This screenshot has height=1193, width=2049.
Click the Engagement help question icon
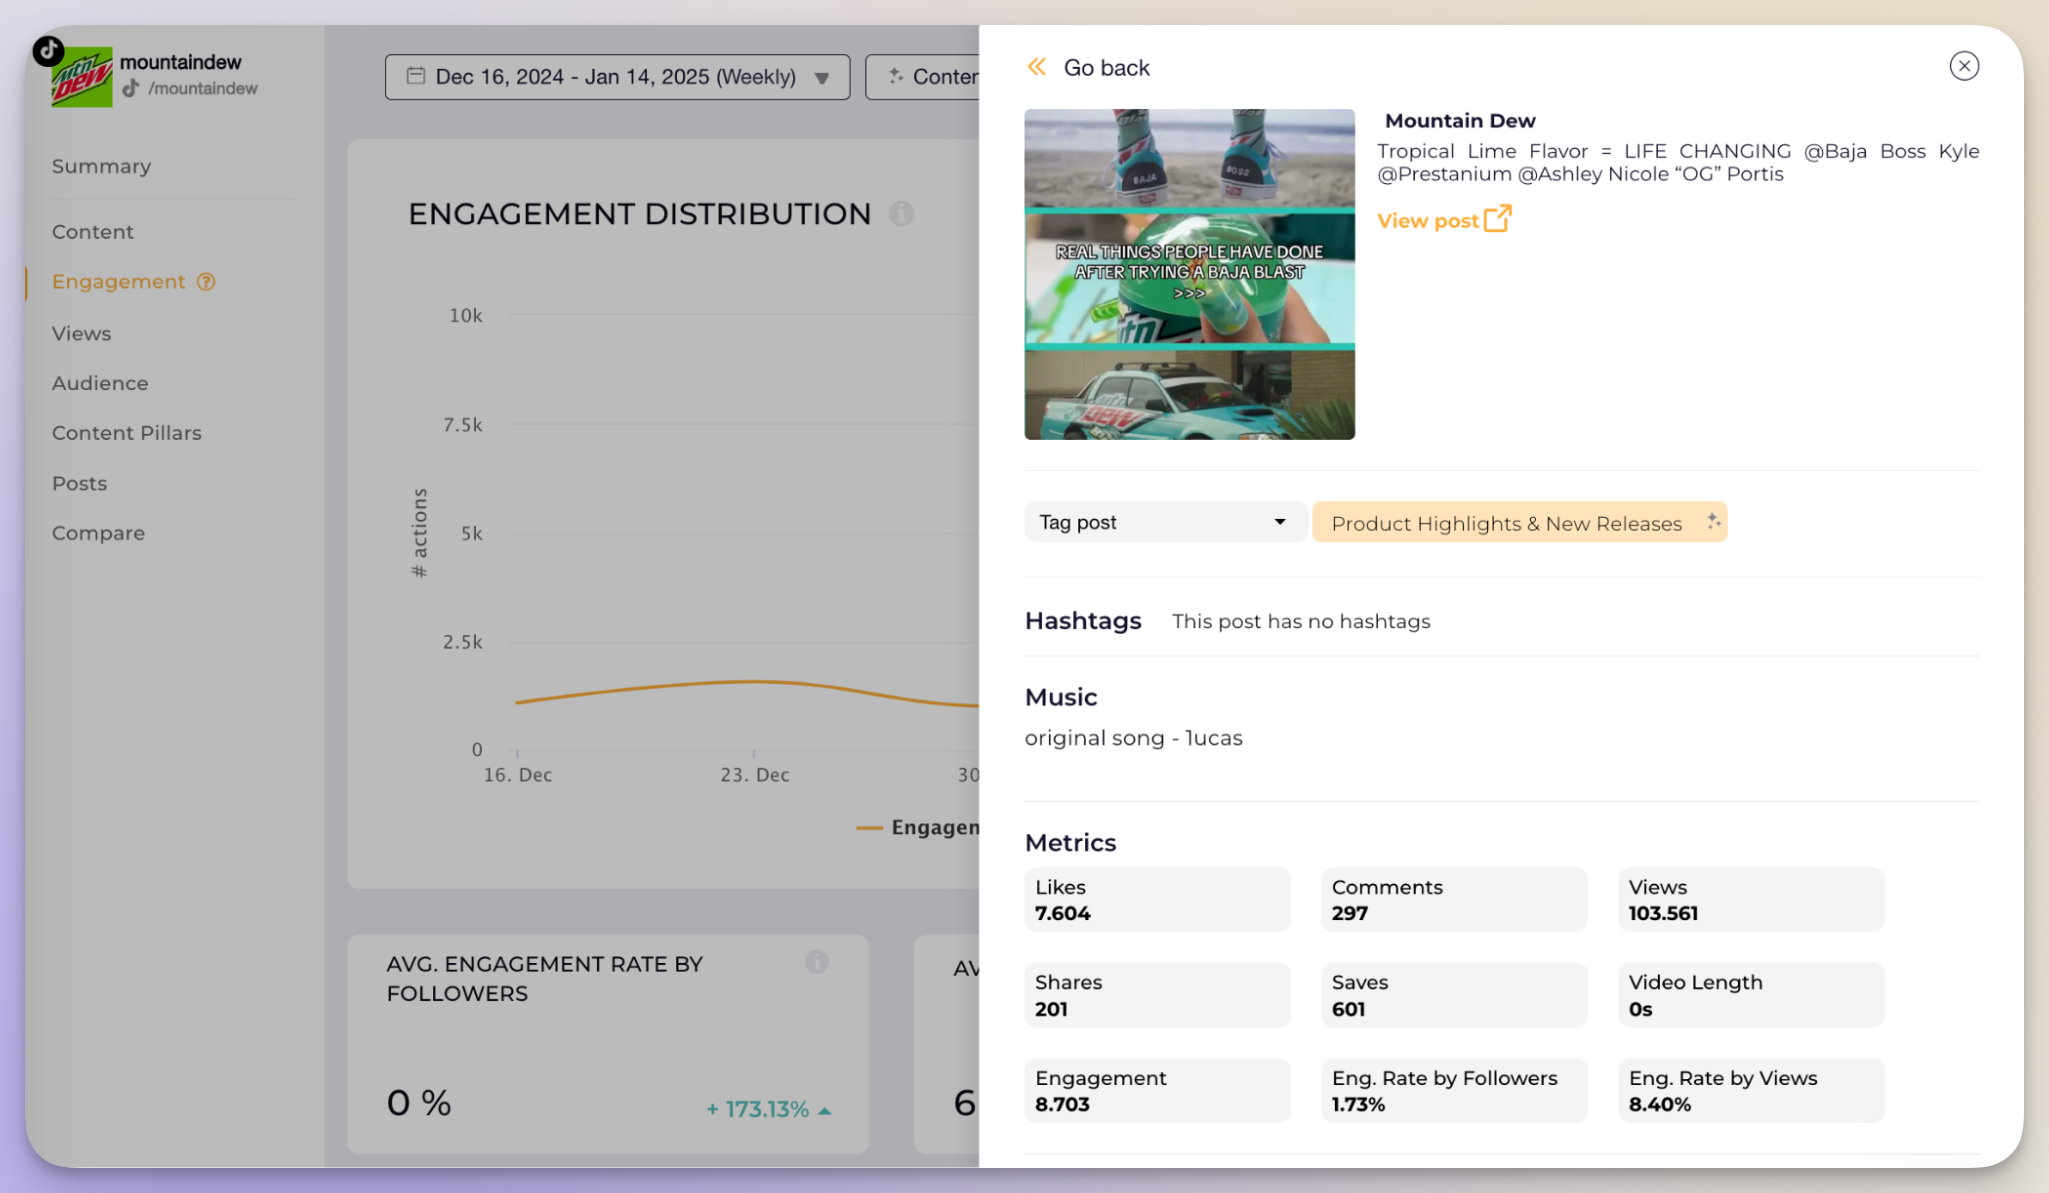[x=206, y=282]
